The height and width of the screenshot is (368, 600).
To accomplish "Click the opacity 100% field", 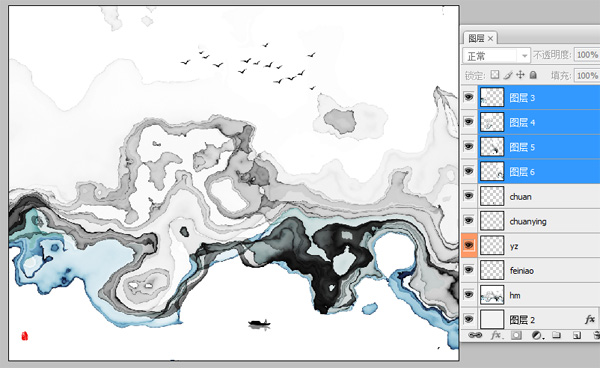I will (x=587, y=55).
